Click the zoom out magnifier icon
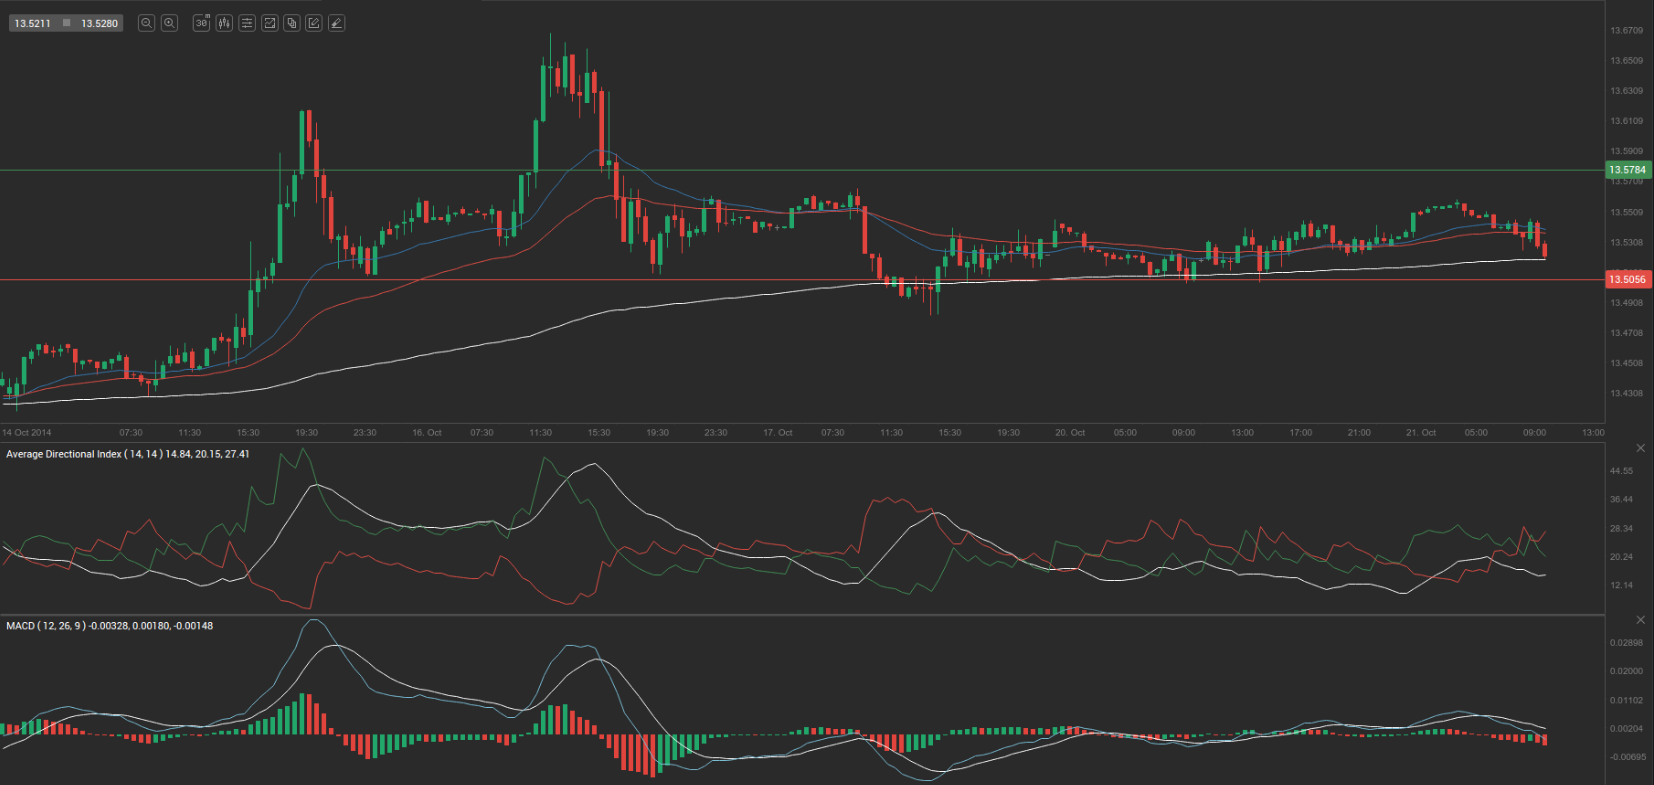1654x785 pixels. (146, 23)
